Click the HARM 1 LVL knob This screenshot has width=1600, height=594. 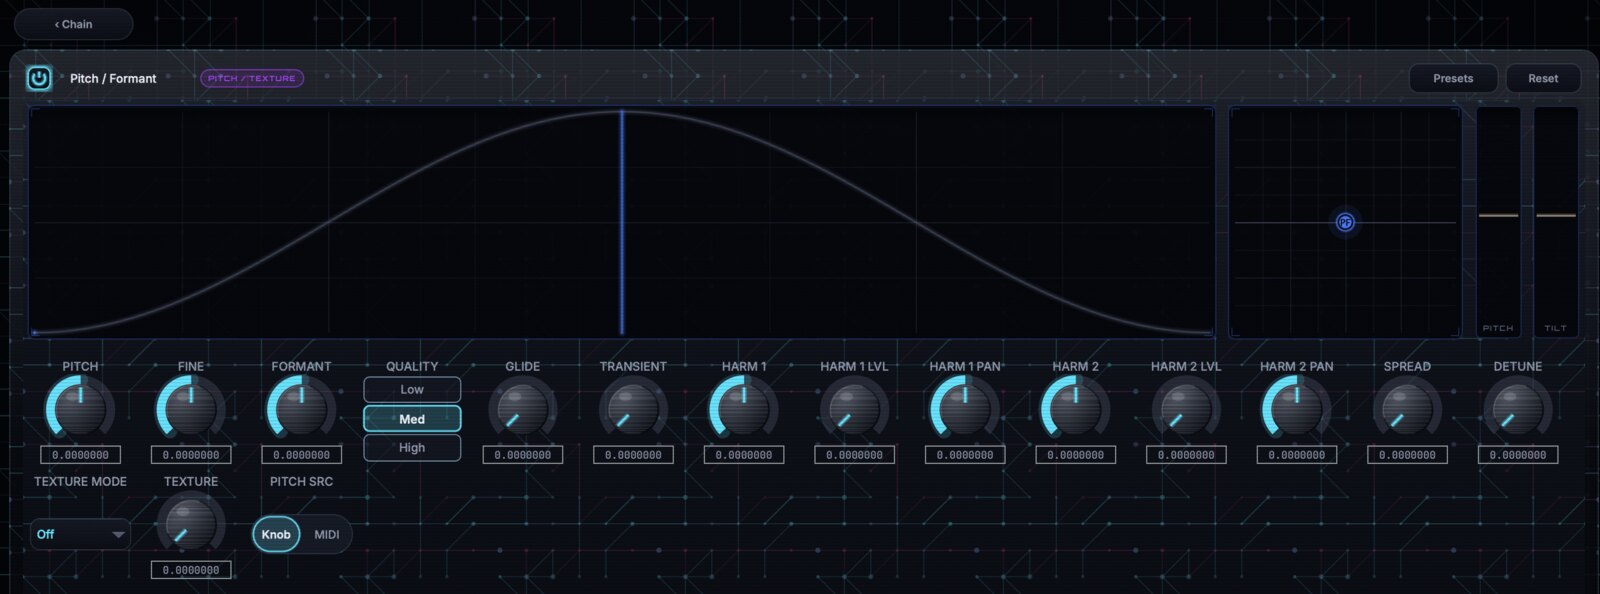click(x=854, y=409)
